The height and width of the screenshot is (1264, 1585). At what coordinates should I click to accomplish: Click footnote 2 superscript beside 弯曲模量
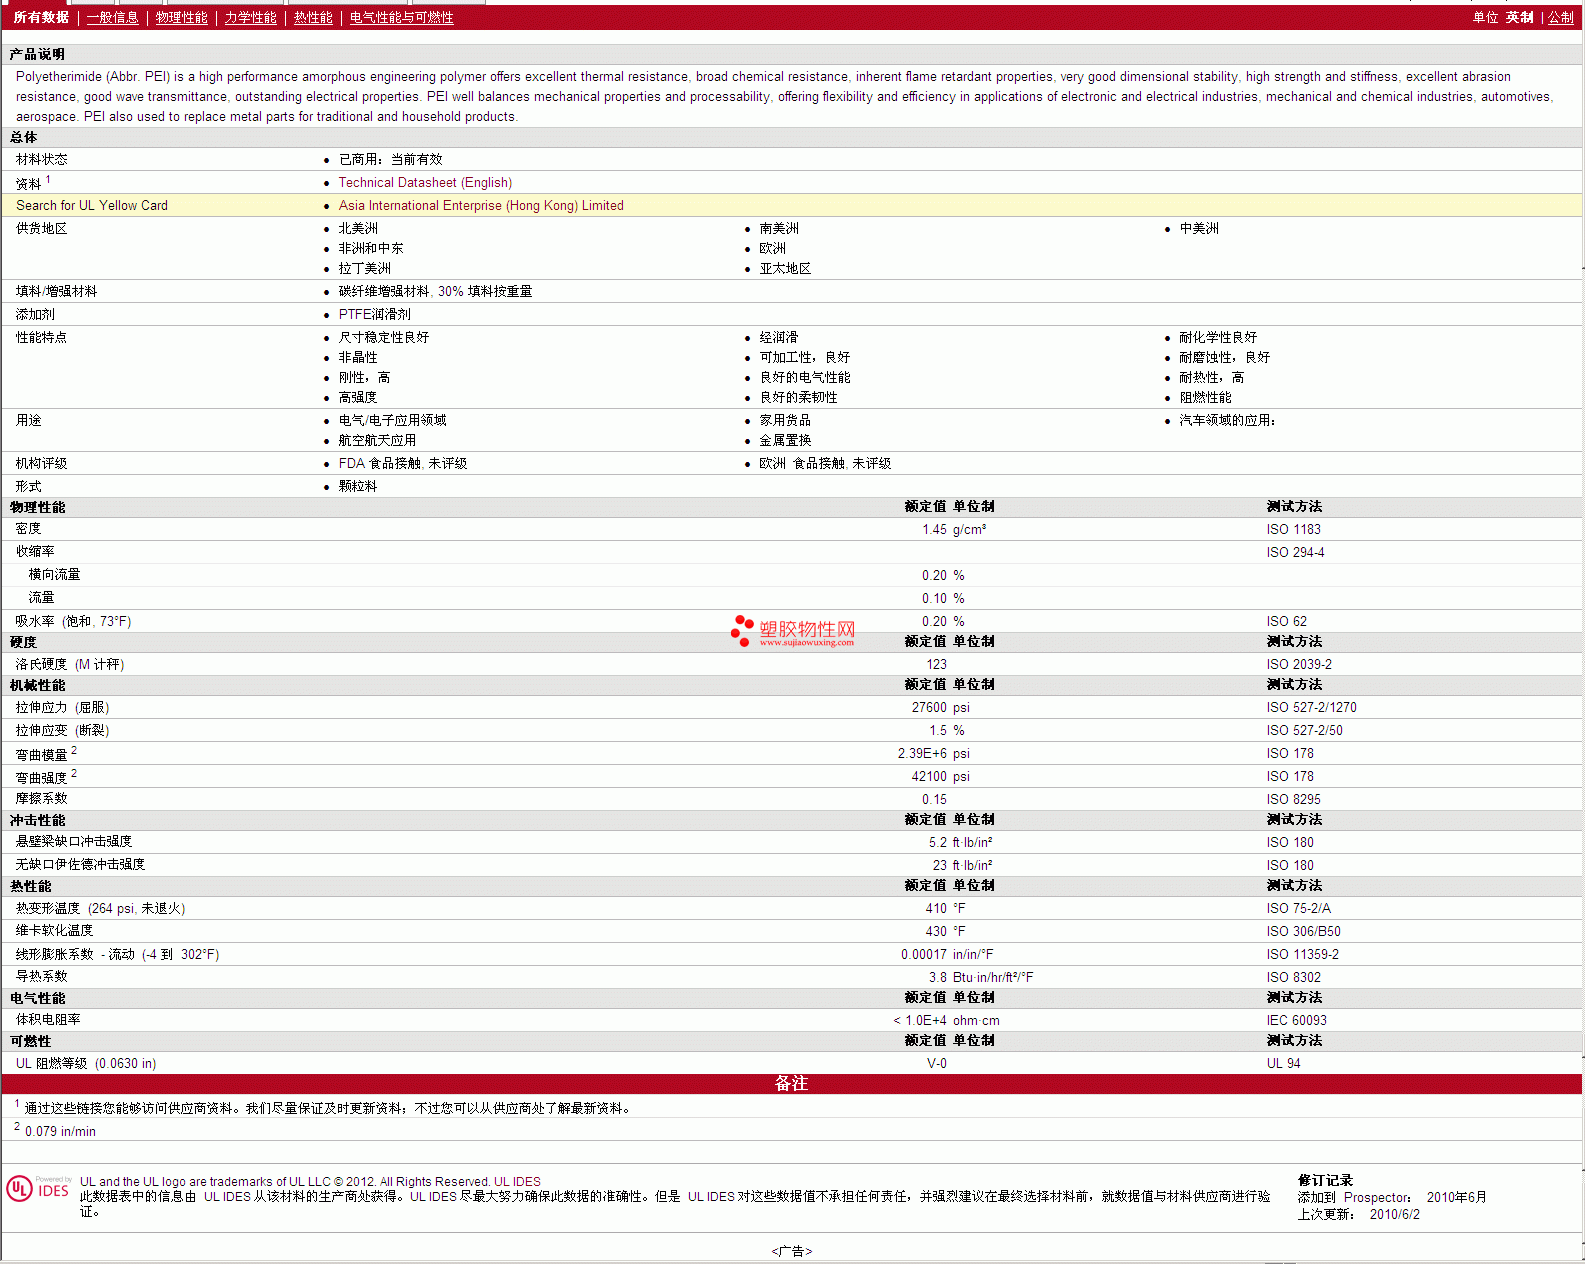74,750
